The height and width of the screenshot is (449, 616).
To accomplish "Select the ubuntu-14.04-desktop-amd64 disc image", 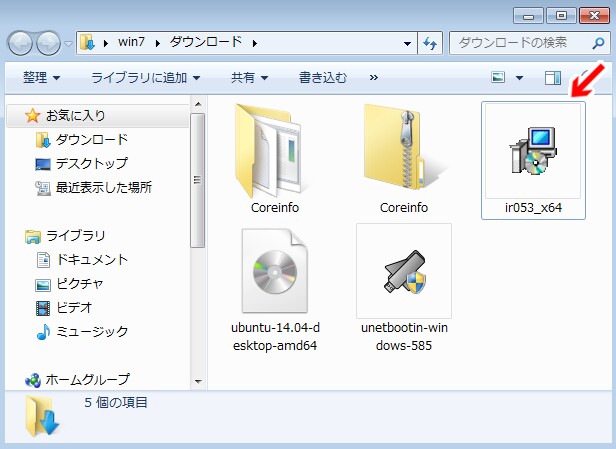I will [275, 271].
